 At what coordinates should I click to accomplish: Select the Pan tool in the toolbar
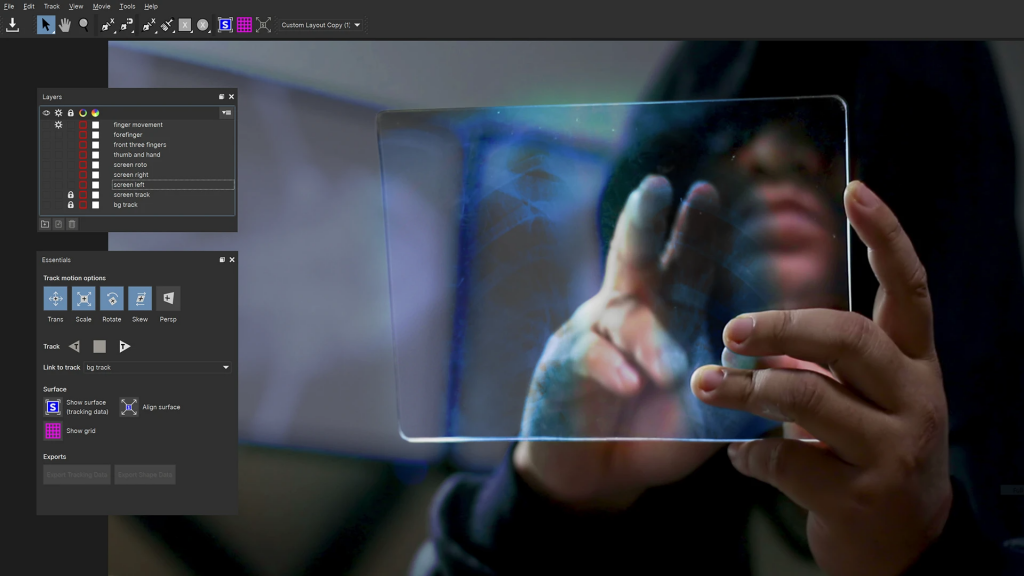click(64, 25)
